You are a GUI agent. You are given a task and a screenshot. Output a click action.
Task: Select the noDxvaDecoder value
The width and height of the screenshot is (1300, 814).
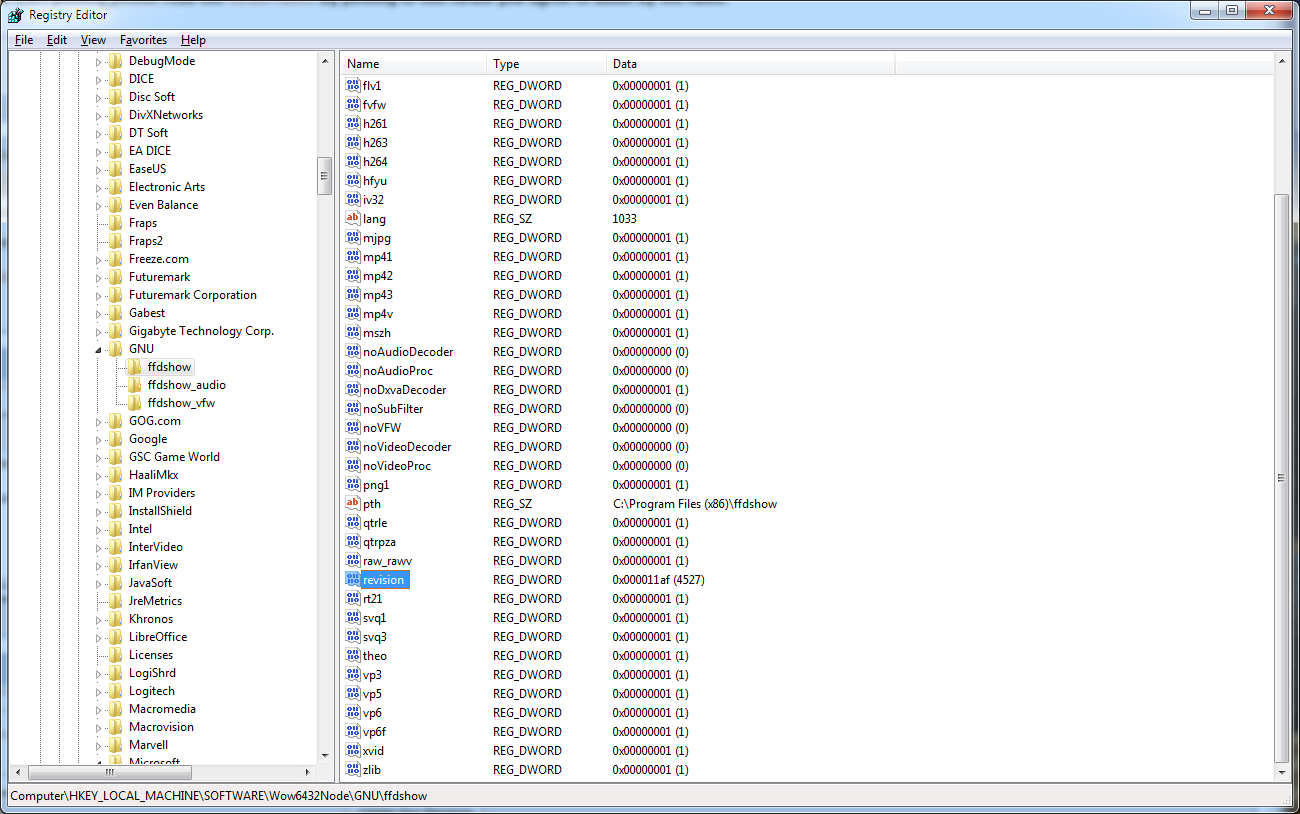point(405,390)
